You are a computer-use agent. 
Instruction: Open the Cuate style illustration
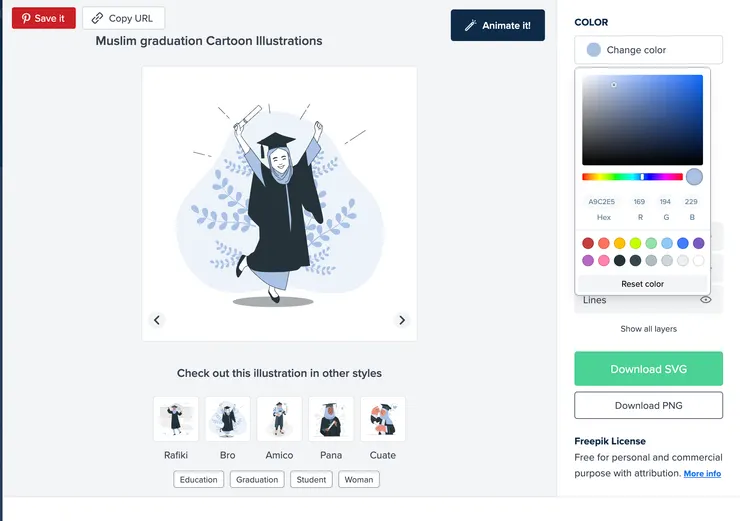[x=383, y=419]
